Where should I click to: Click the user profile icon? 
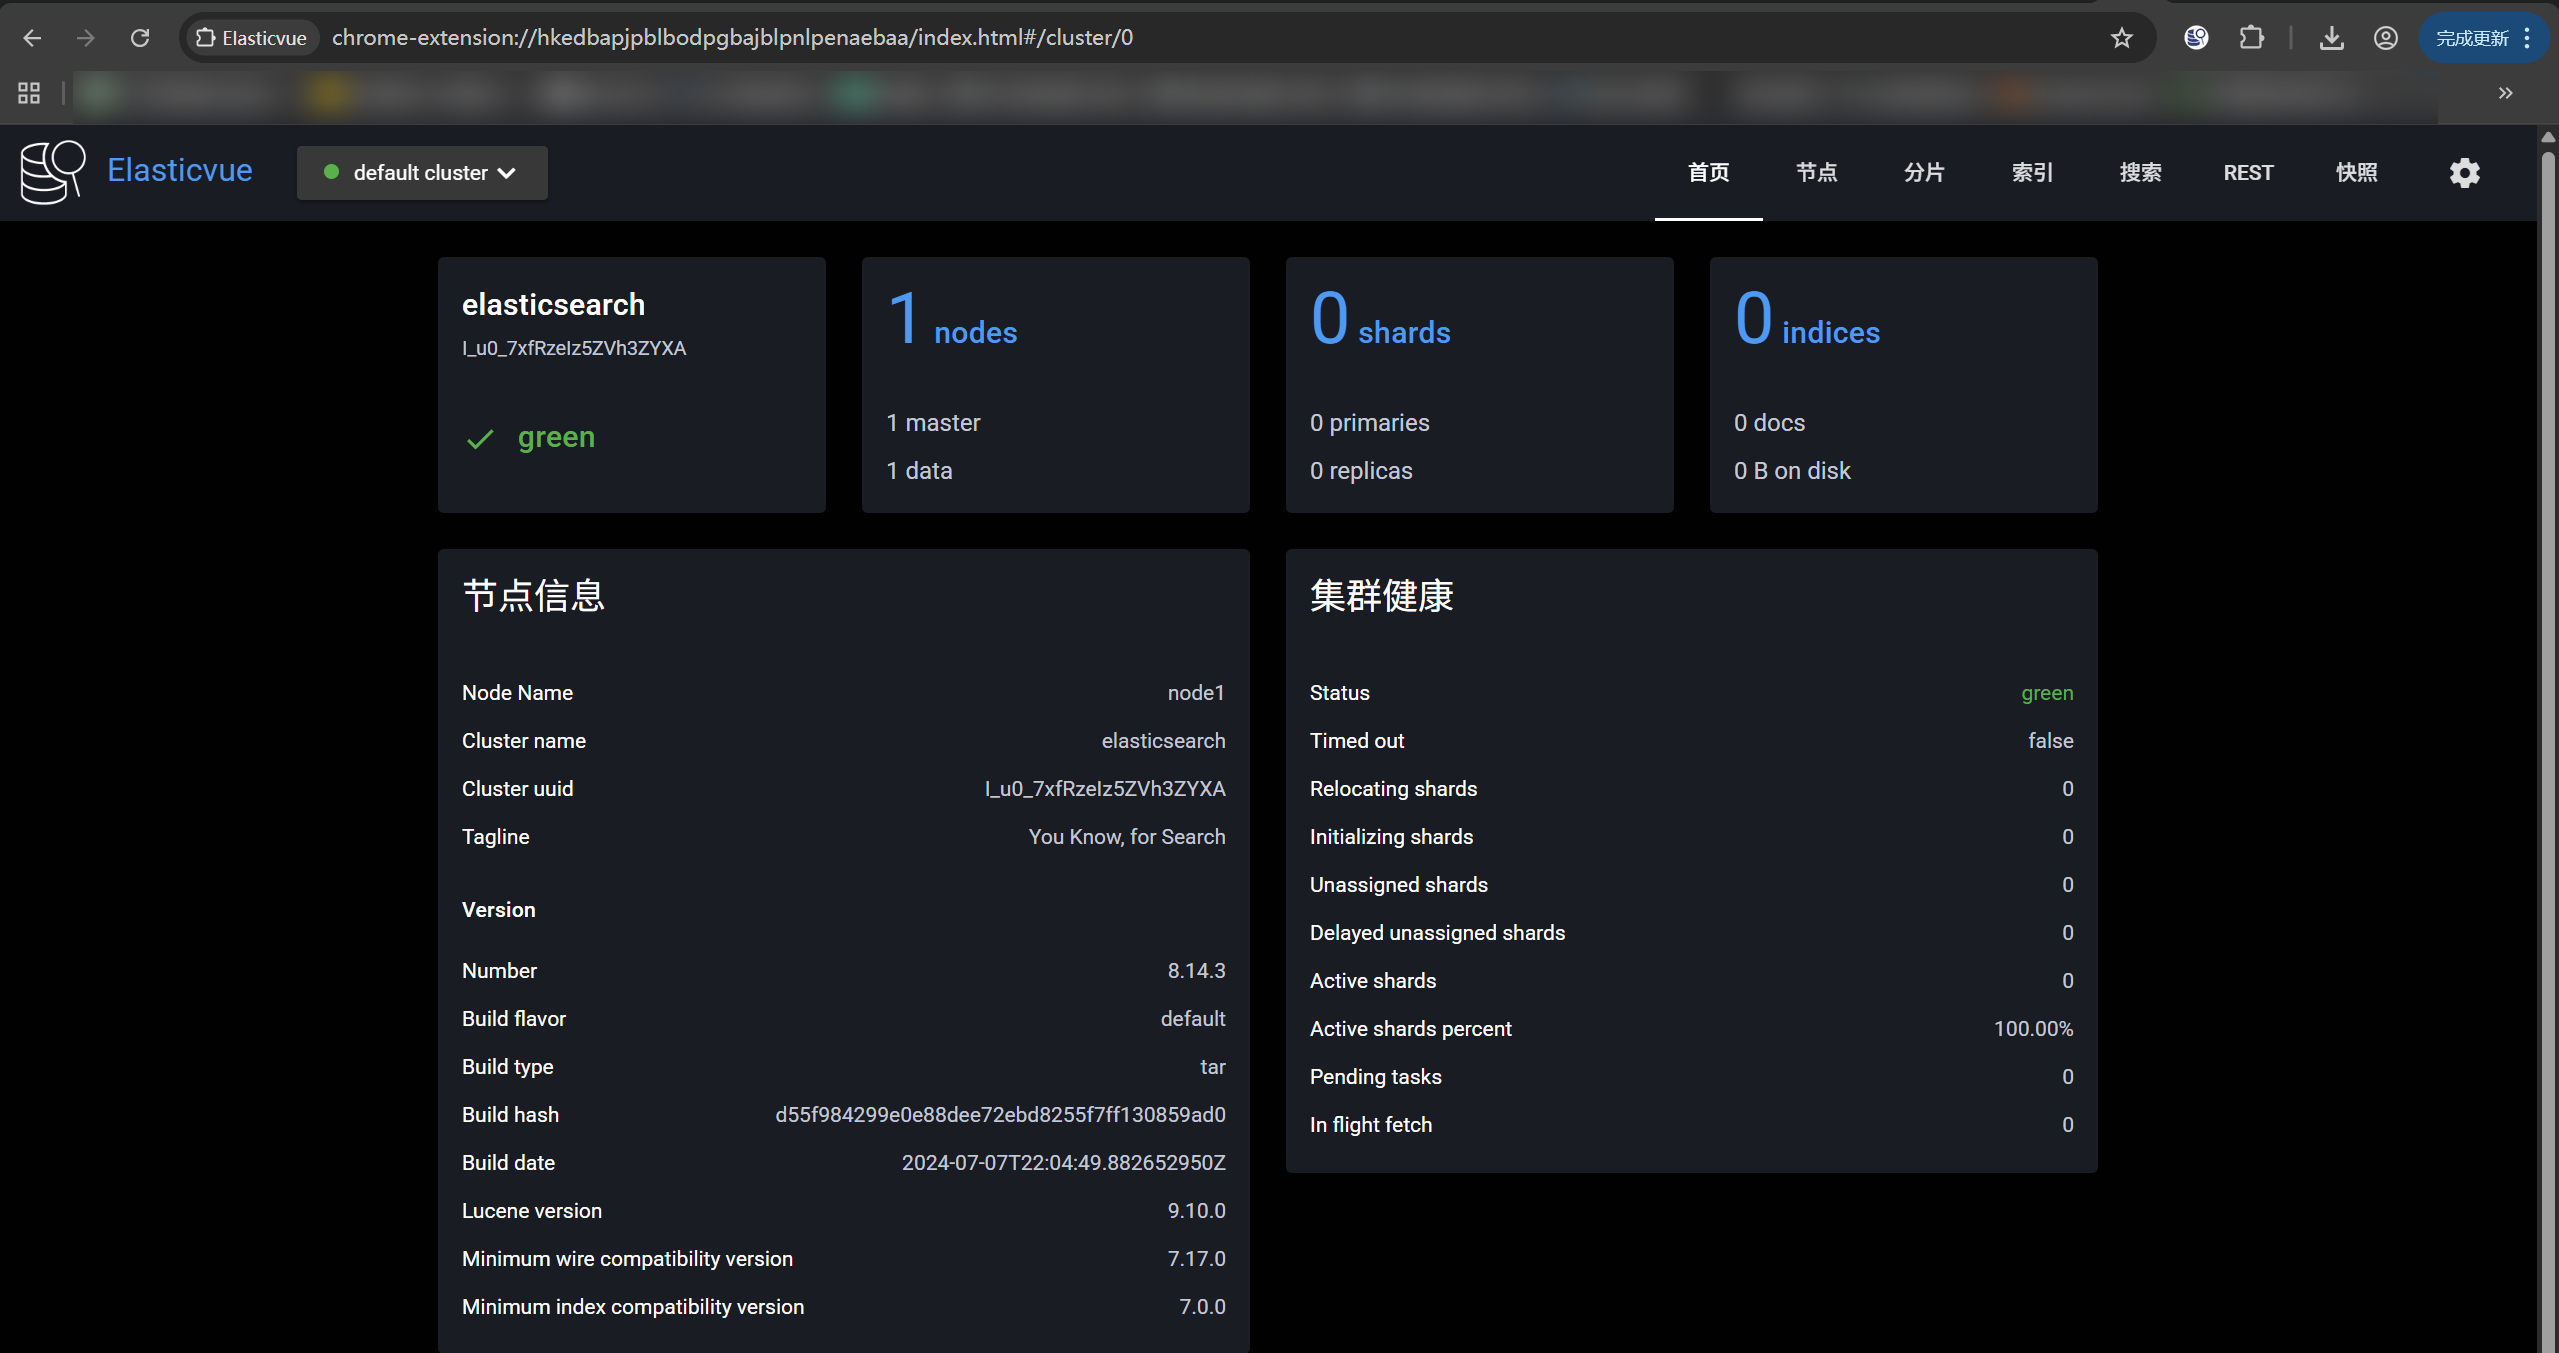coord(2385,38)
